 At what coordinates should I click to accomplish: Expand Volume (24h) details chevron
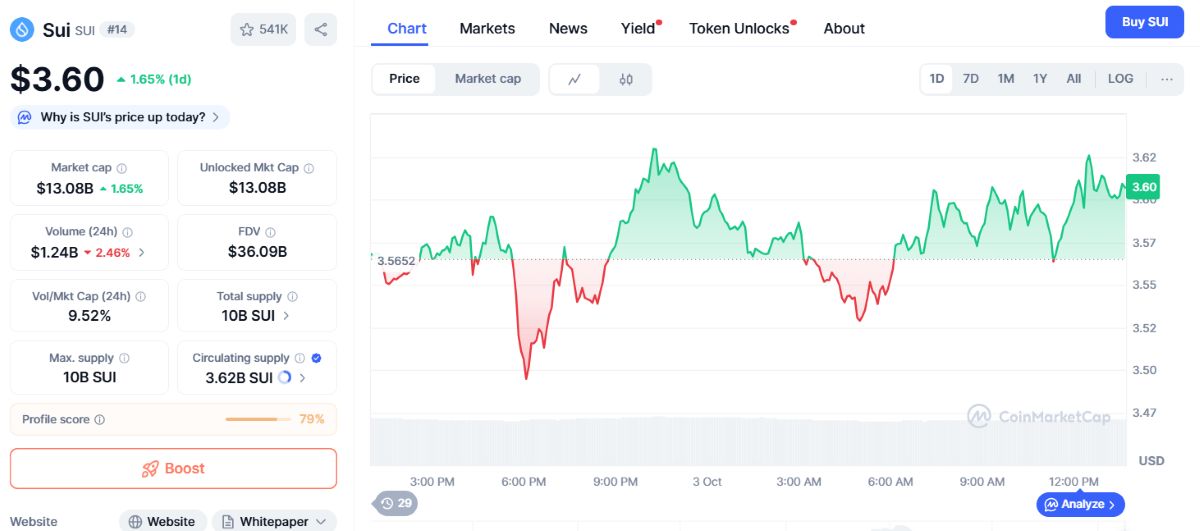(x=141, y=252)
